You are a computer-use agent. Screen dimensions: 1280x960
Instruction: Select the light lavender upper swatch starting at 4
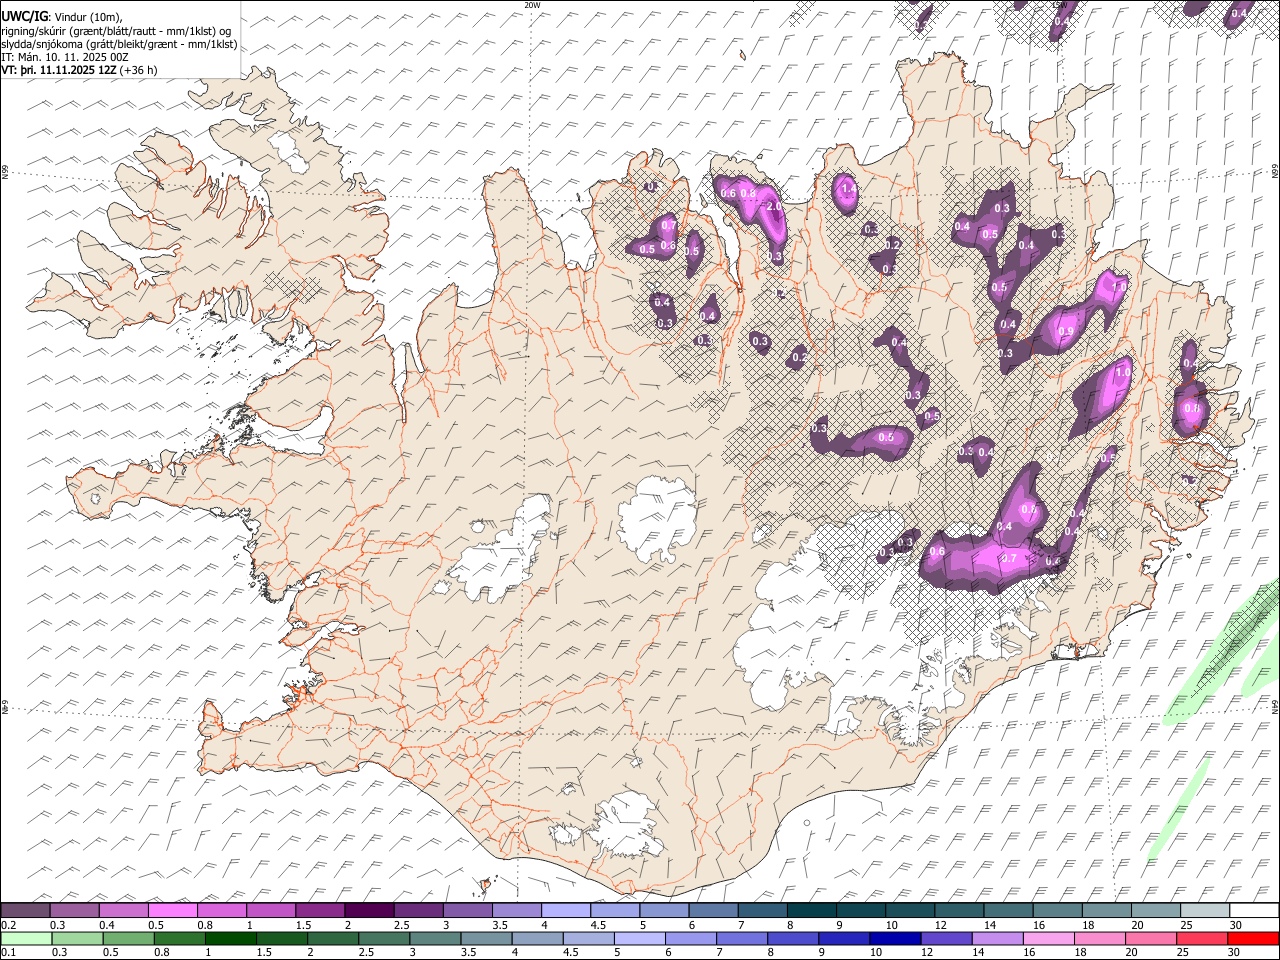566,911
